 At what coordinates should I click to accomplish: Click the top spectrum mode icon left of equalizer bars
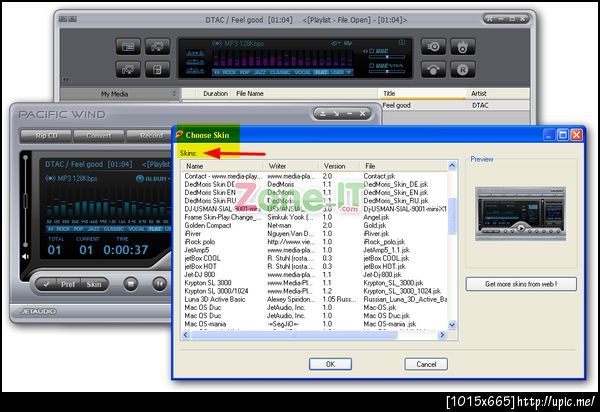point(195,53)
